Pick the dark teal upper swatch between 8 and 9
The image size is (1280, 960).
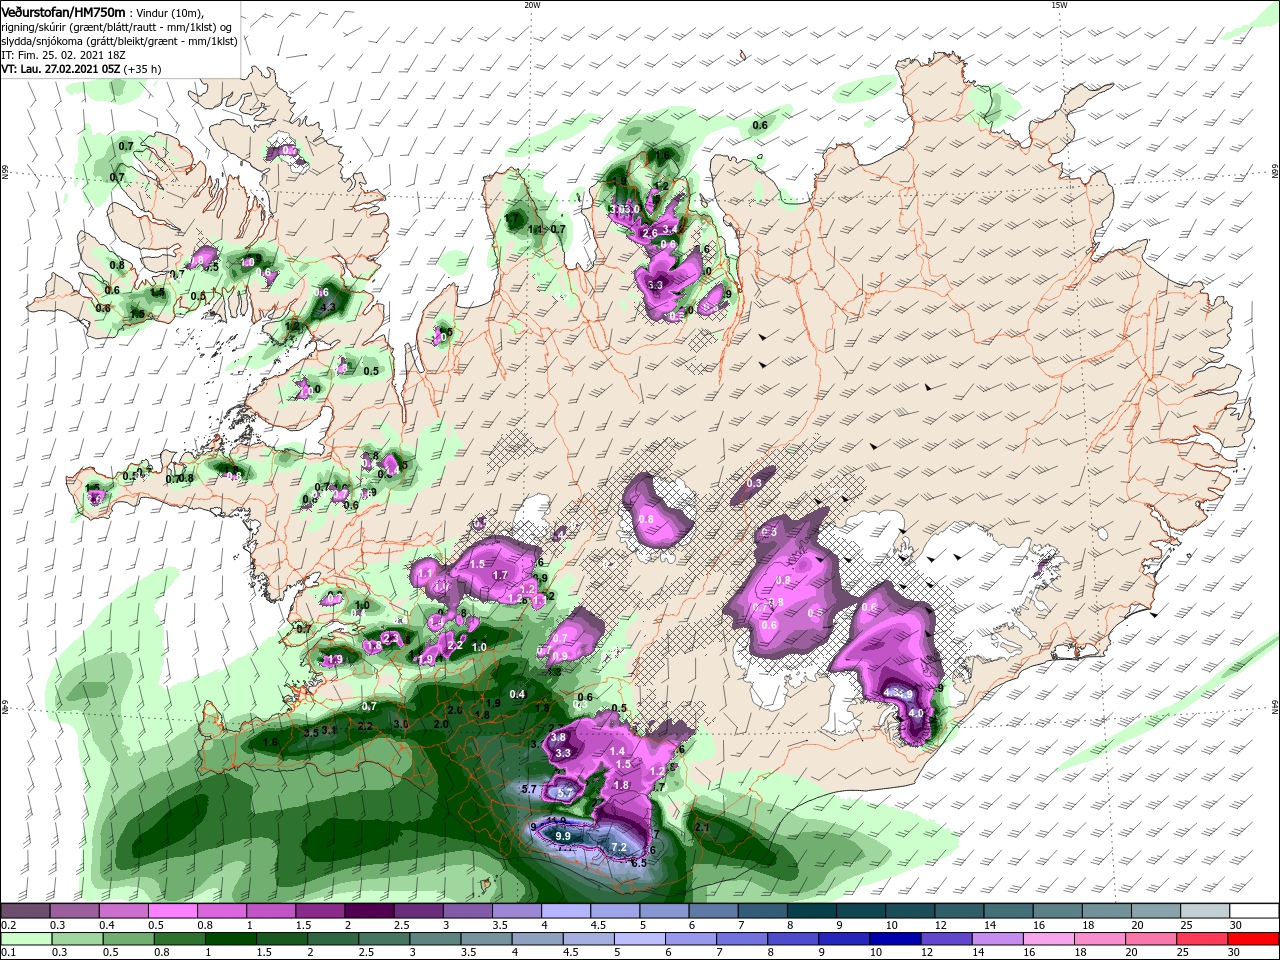(812, 911)
